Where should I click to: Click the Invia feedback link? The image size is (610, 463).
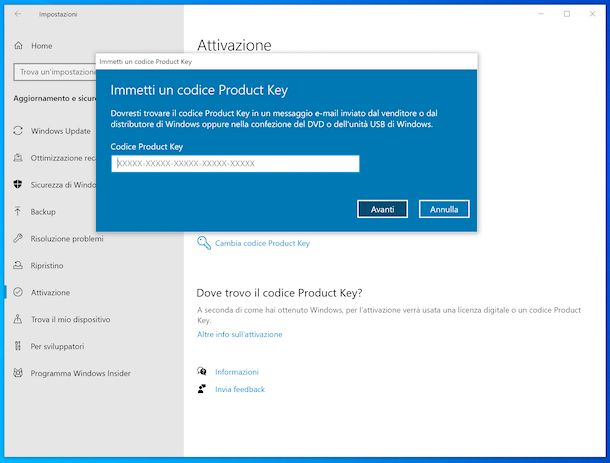click(x=240, y=389)
